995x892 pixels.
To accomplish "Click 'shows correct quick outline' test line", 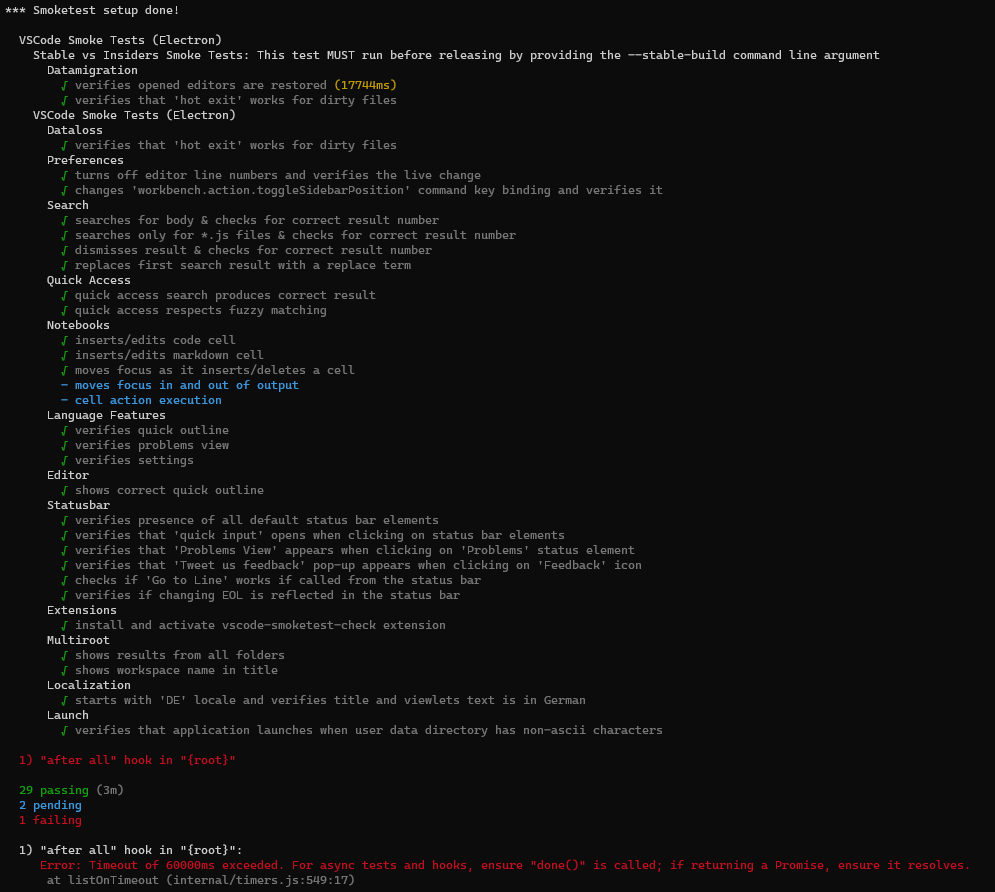I will [162, 490].
